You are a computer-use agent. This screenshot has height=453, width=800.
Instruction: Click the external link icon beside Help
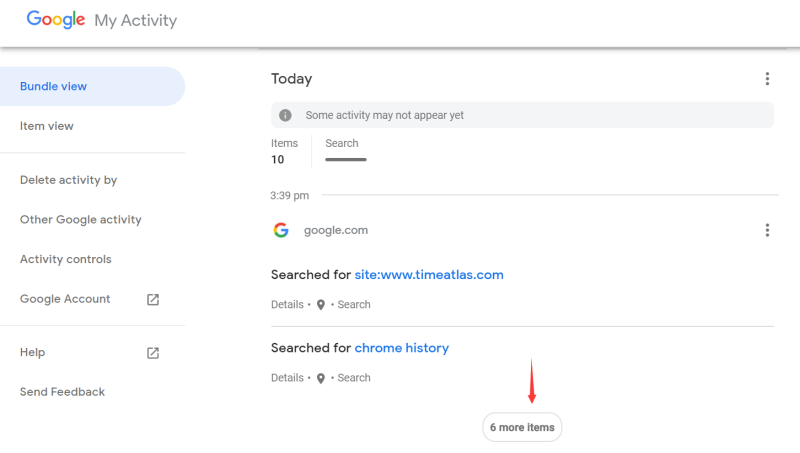pos(153,353)
